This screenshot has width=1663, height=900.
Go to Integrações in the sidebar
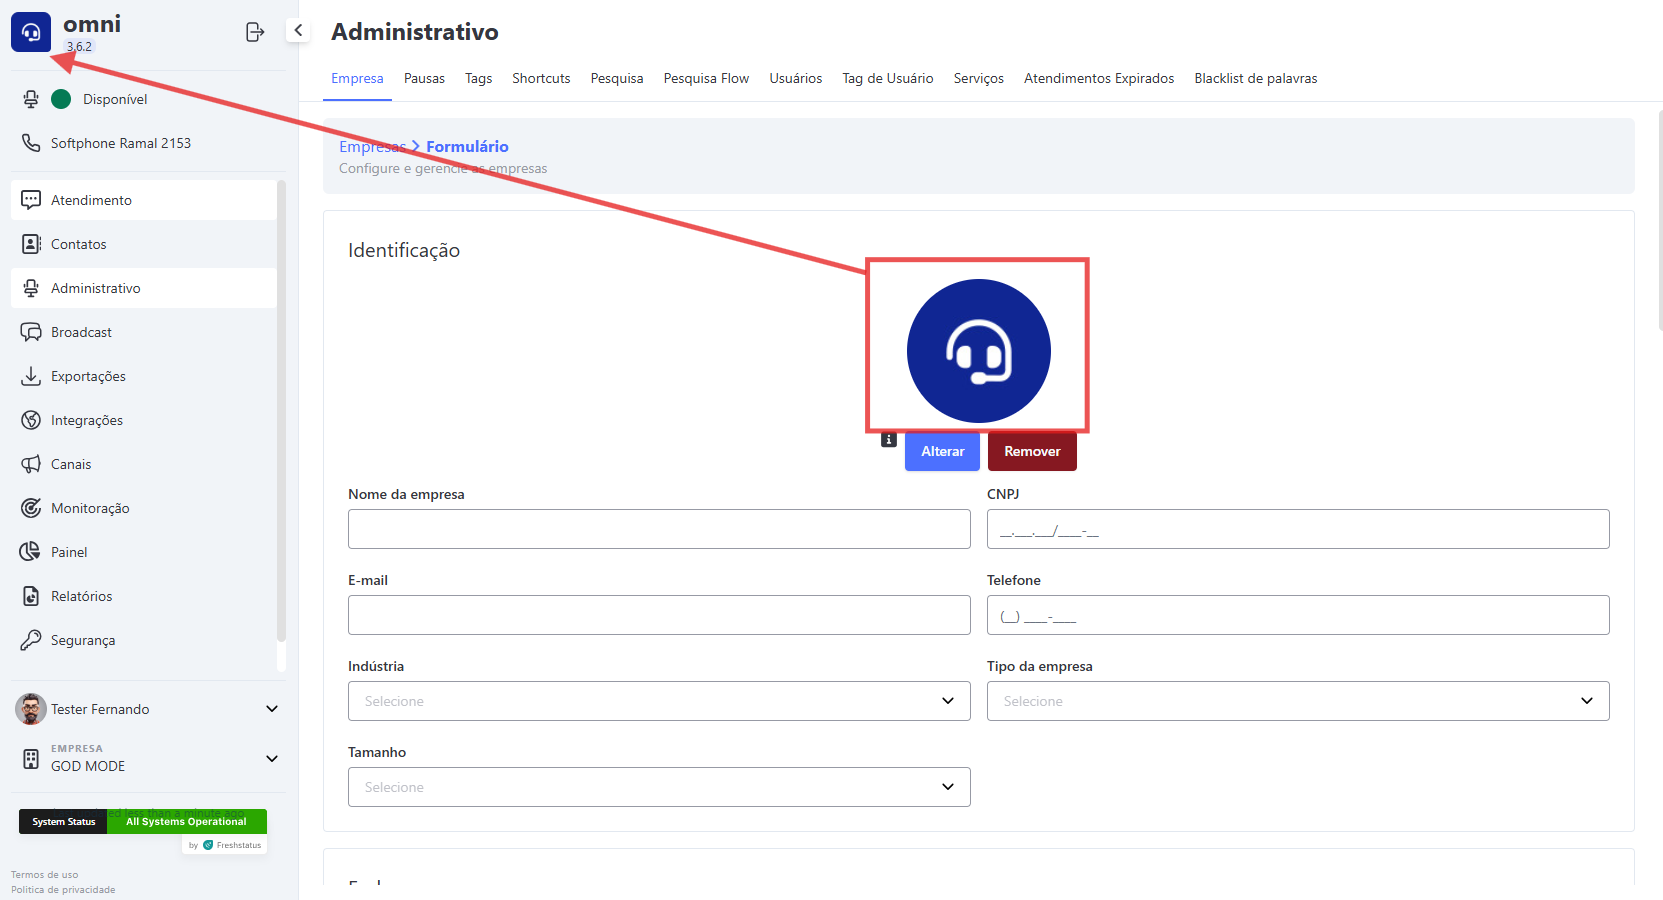click(86, 420)
